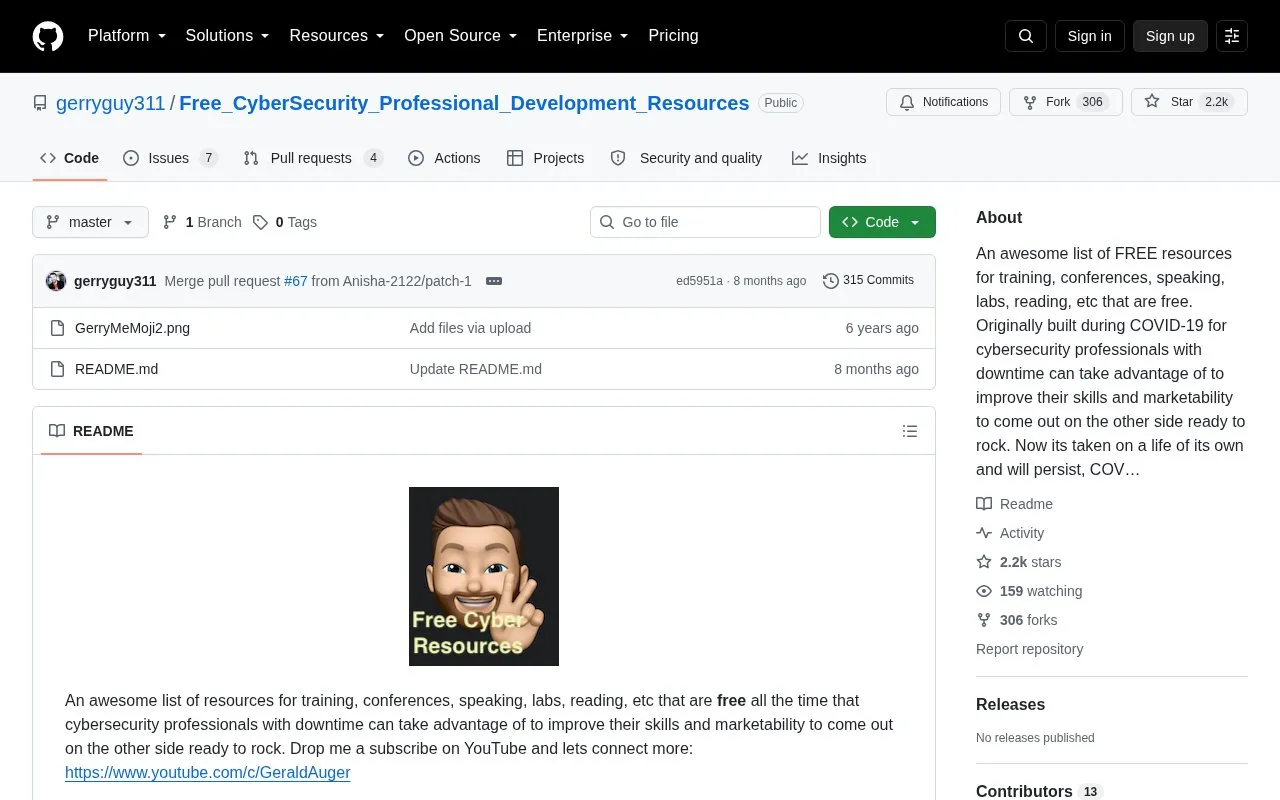
Task: Open the Resources dropdown menu
Action: point(337,36)
